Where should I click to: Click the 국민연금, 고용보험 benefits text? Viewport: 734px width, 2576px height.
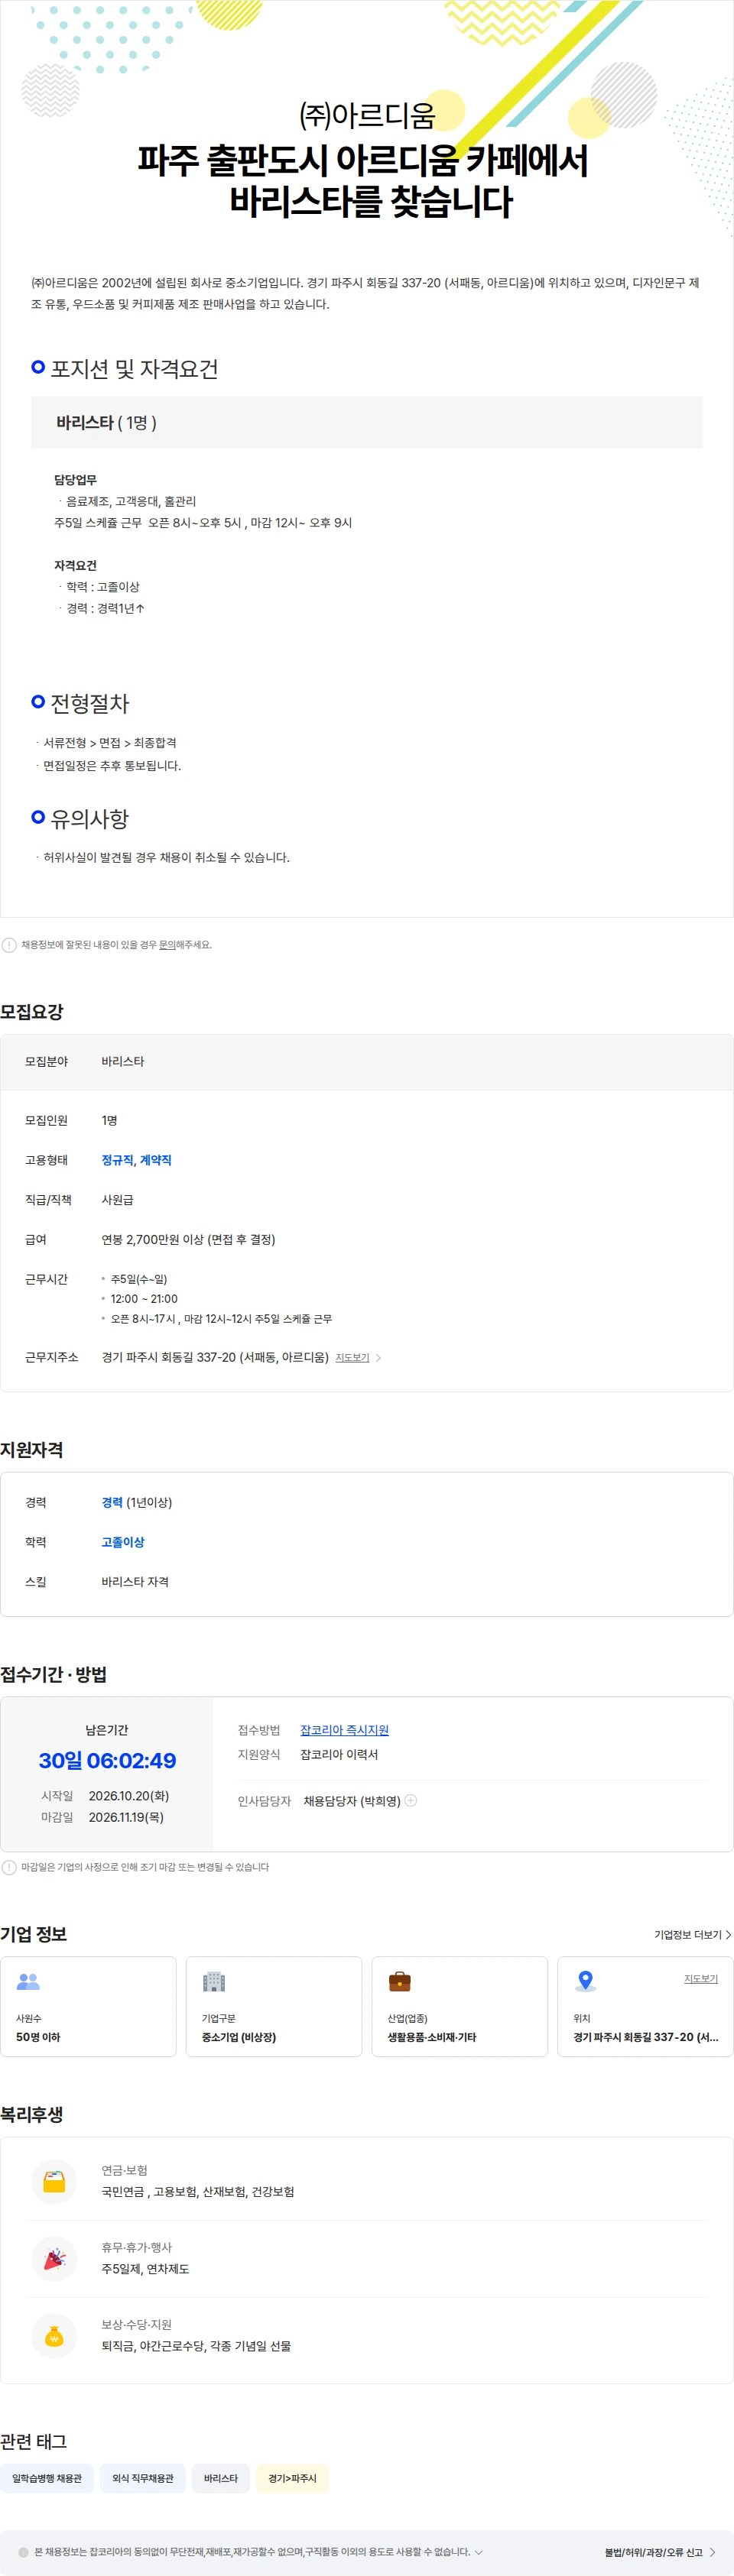pyautogui.click(x=198, y=2192)
